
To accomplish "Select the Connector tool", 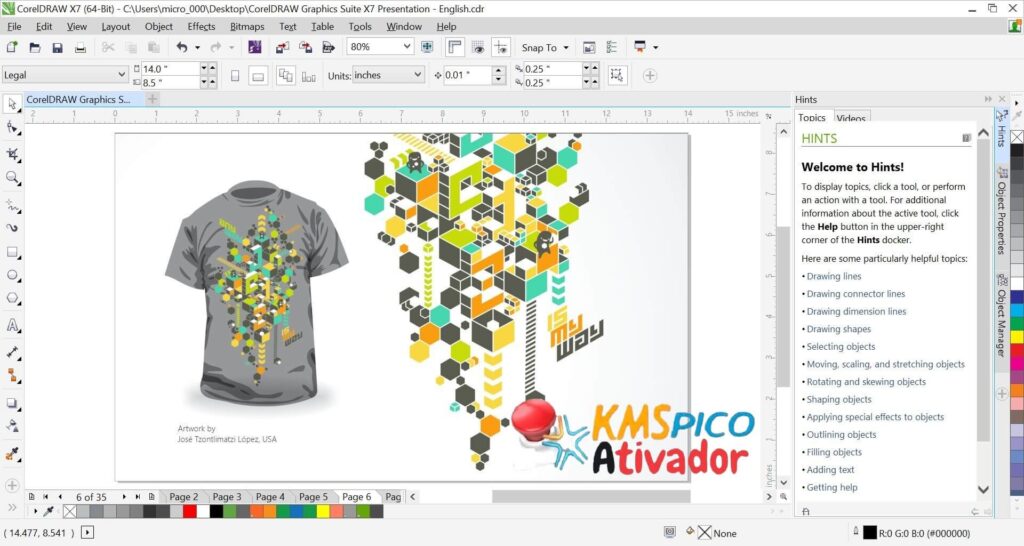I will pos(12,376).
